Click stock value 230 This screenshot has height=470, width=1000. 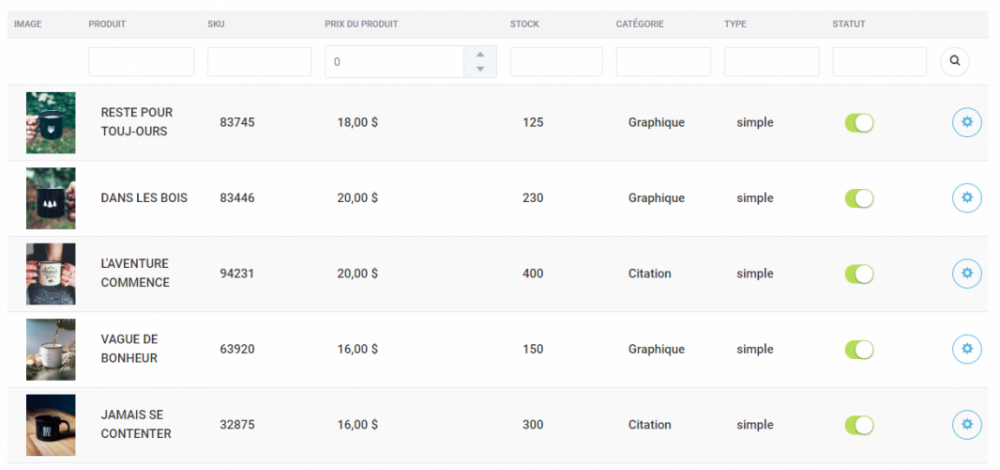coord(533,198)
